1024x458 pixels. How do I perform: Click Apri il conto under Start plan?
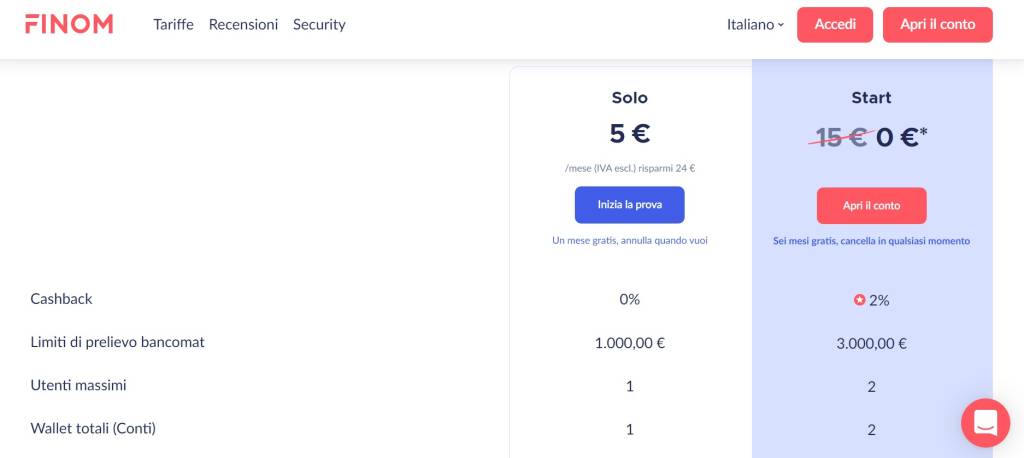[871, 205]
